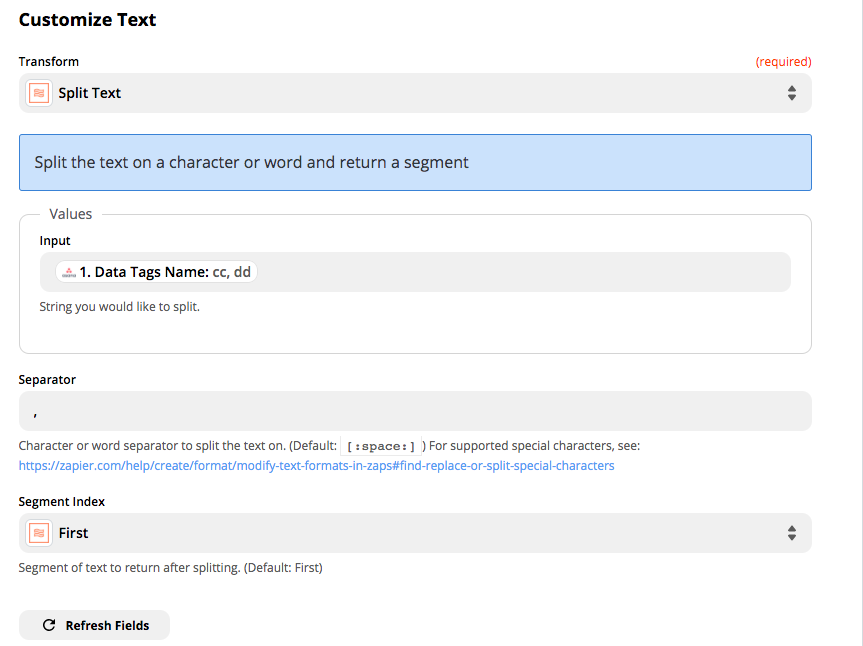Viewport: 863px width, 646px height.
Task: Focus the Separator text field
Action: (414, 411)
